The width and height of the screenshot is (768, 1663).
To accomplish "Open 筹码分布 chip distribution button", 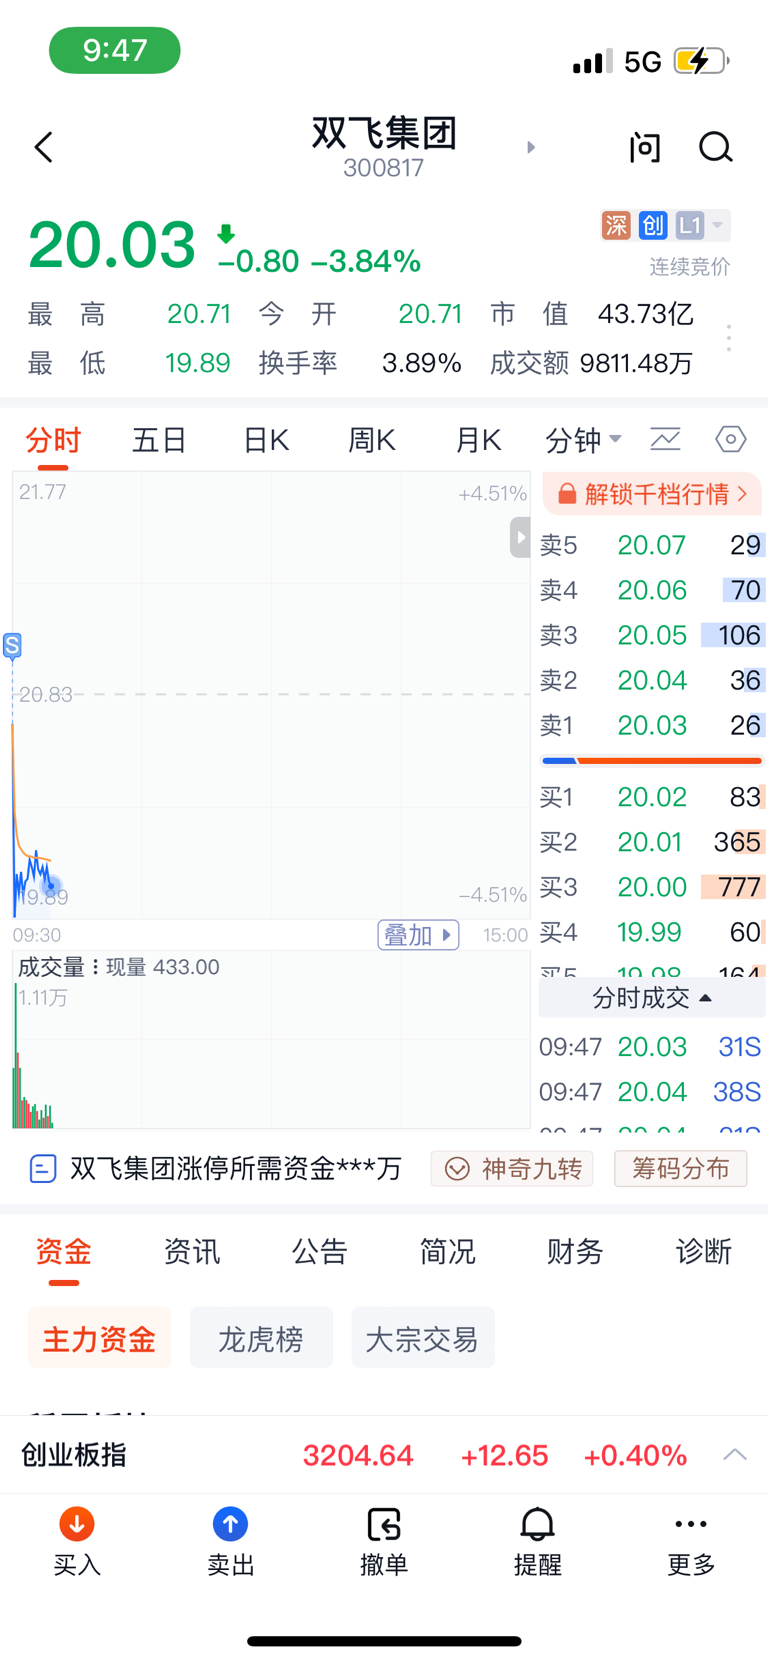I will pyautogui.click(x=680, y=1168).
